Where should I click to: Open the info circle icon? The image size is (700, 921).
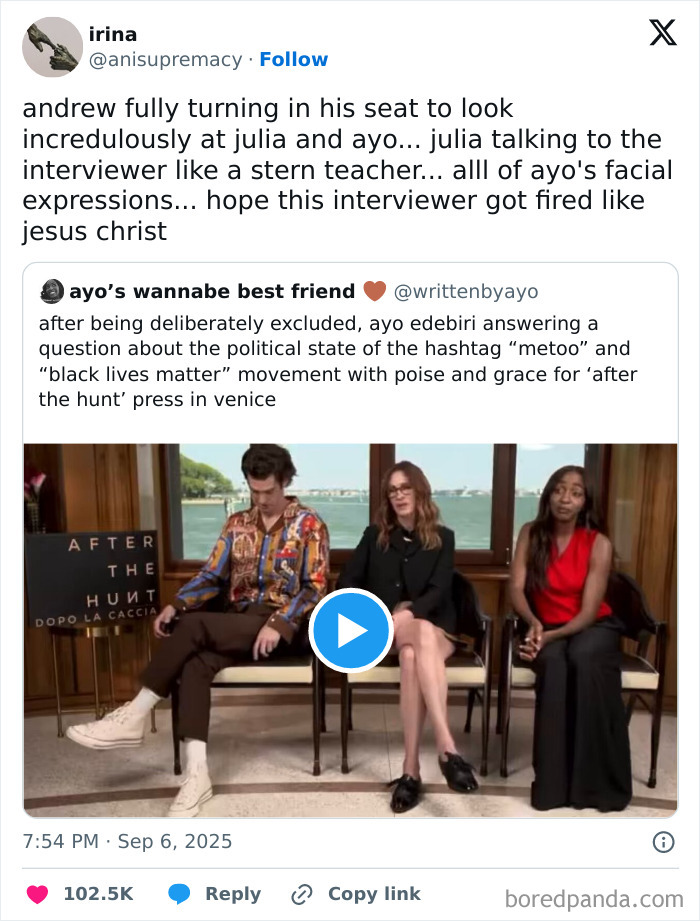click(x=663, y=842)
